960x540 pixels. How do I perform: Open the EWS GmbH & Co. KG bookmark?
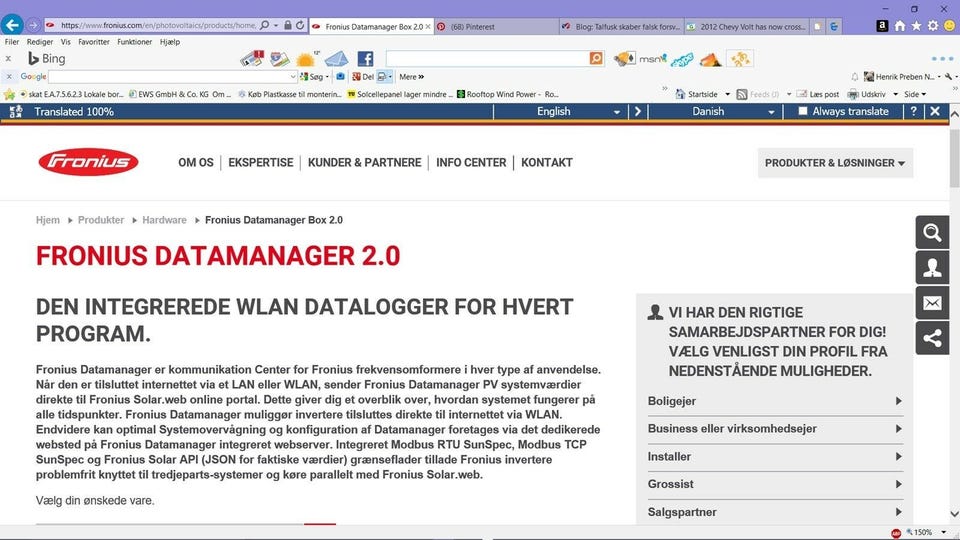(x=180, y=94)
